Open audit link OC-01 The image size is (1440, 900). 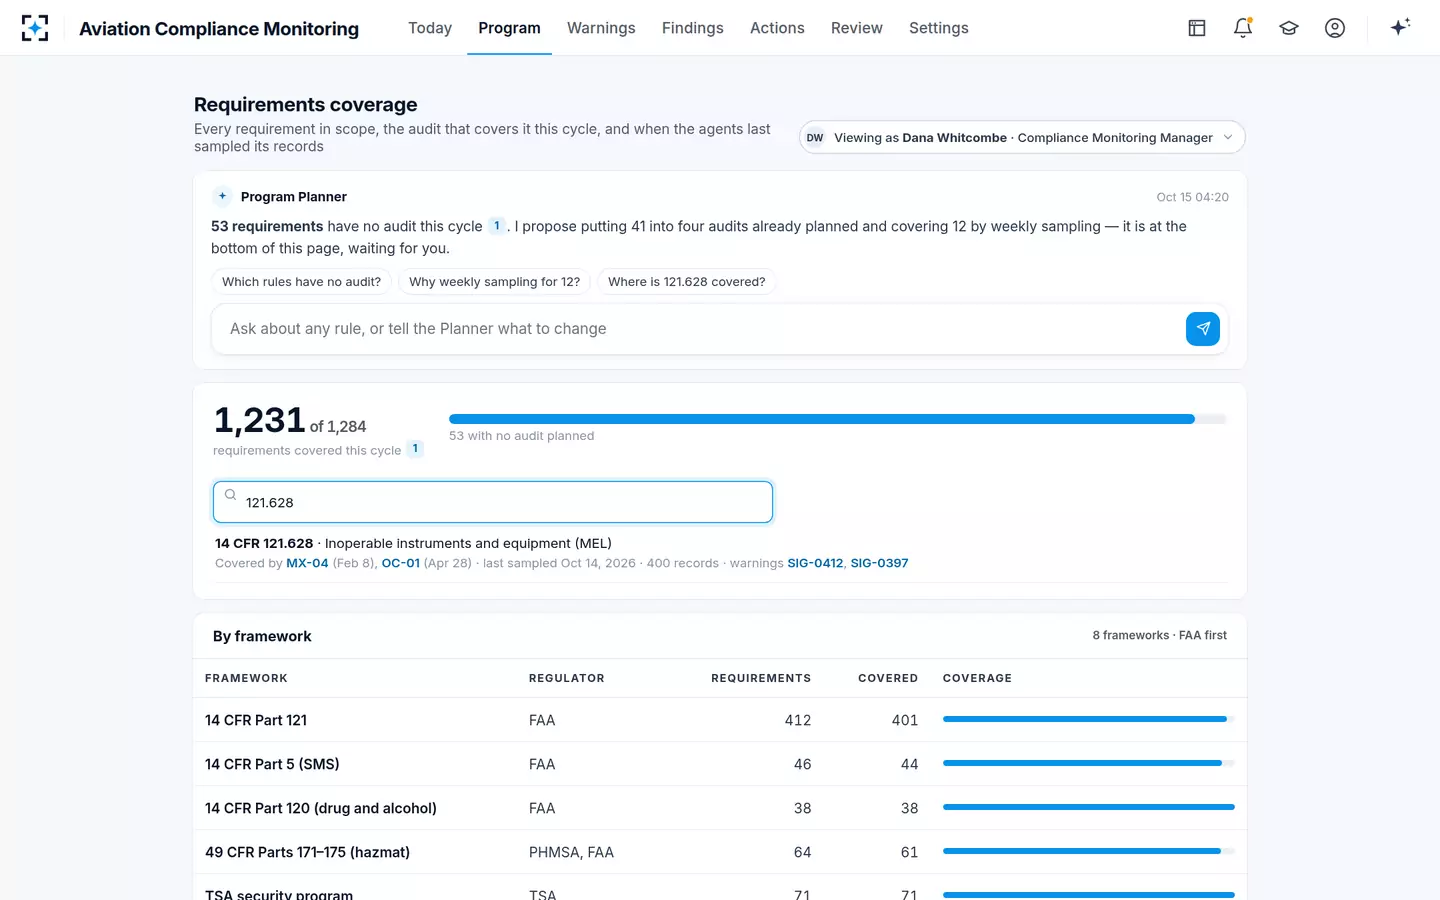(x=401, y=563)
